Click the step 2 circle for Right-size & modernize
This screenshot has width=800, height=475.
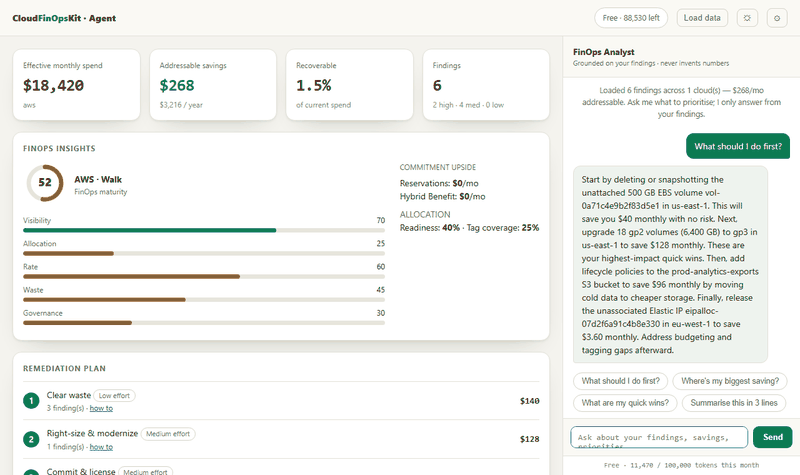(x=31, y=439)
